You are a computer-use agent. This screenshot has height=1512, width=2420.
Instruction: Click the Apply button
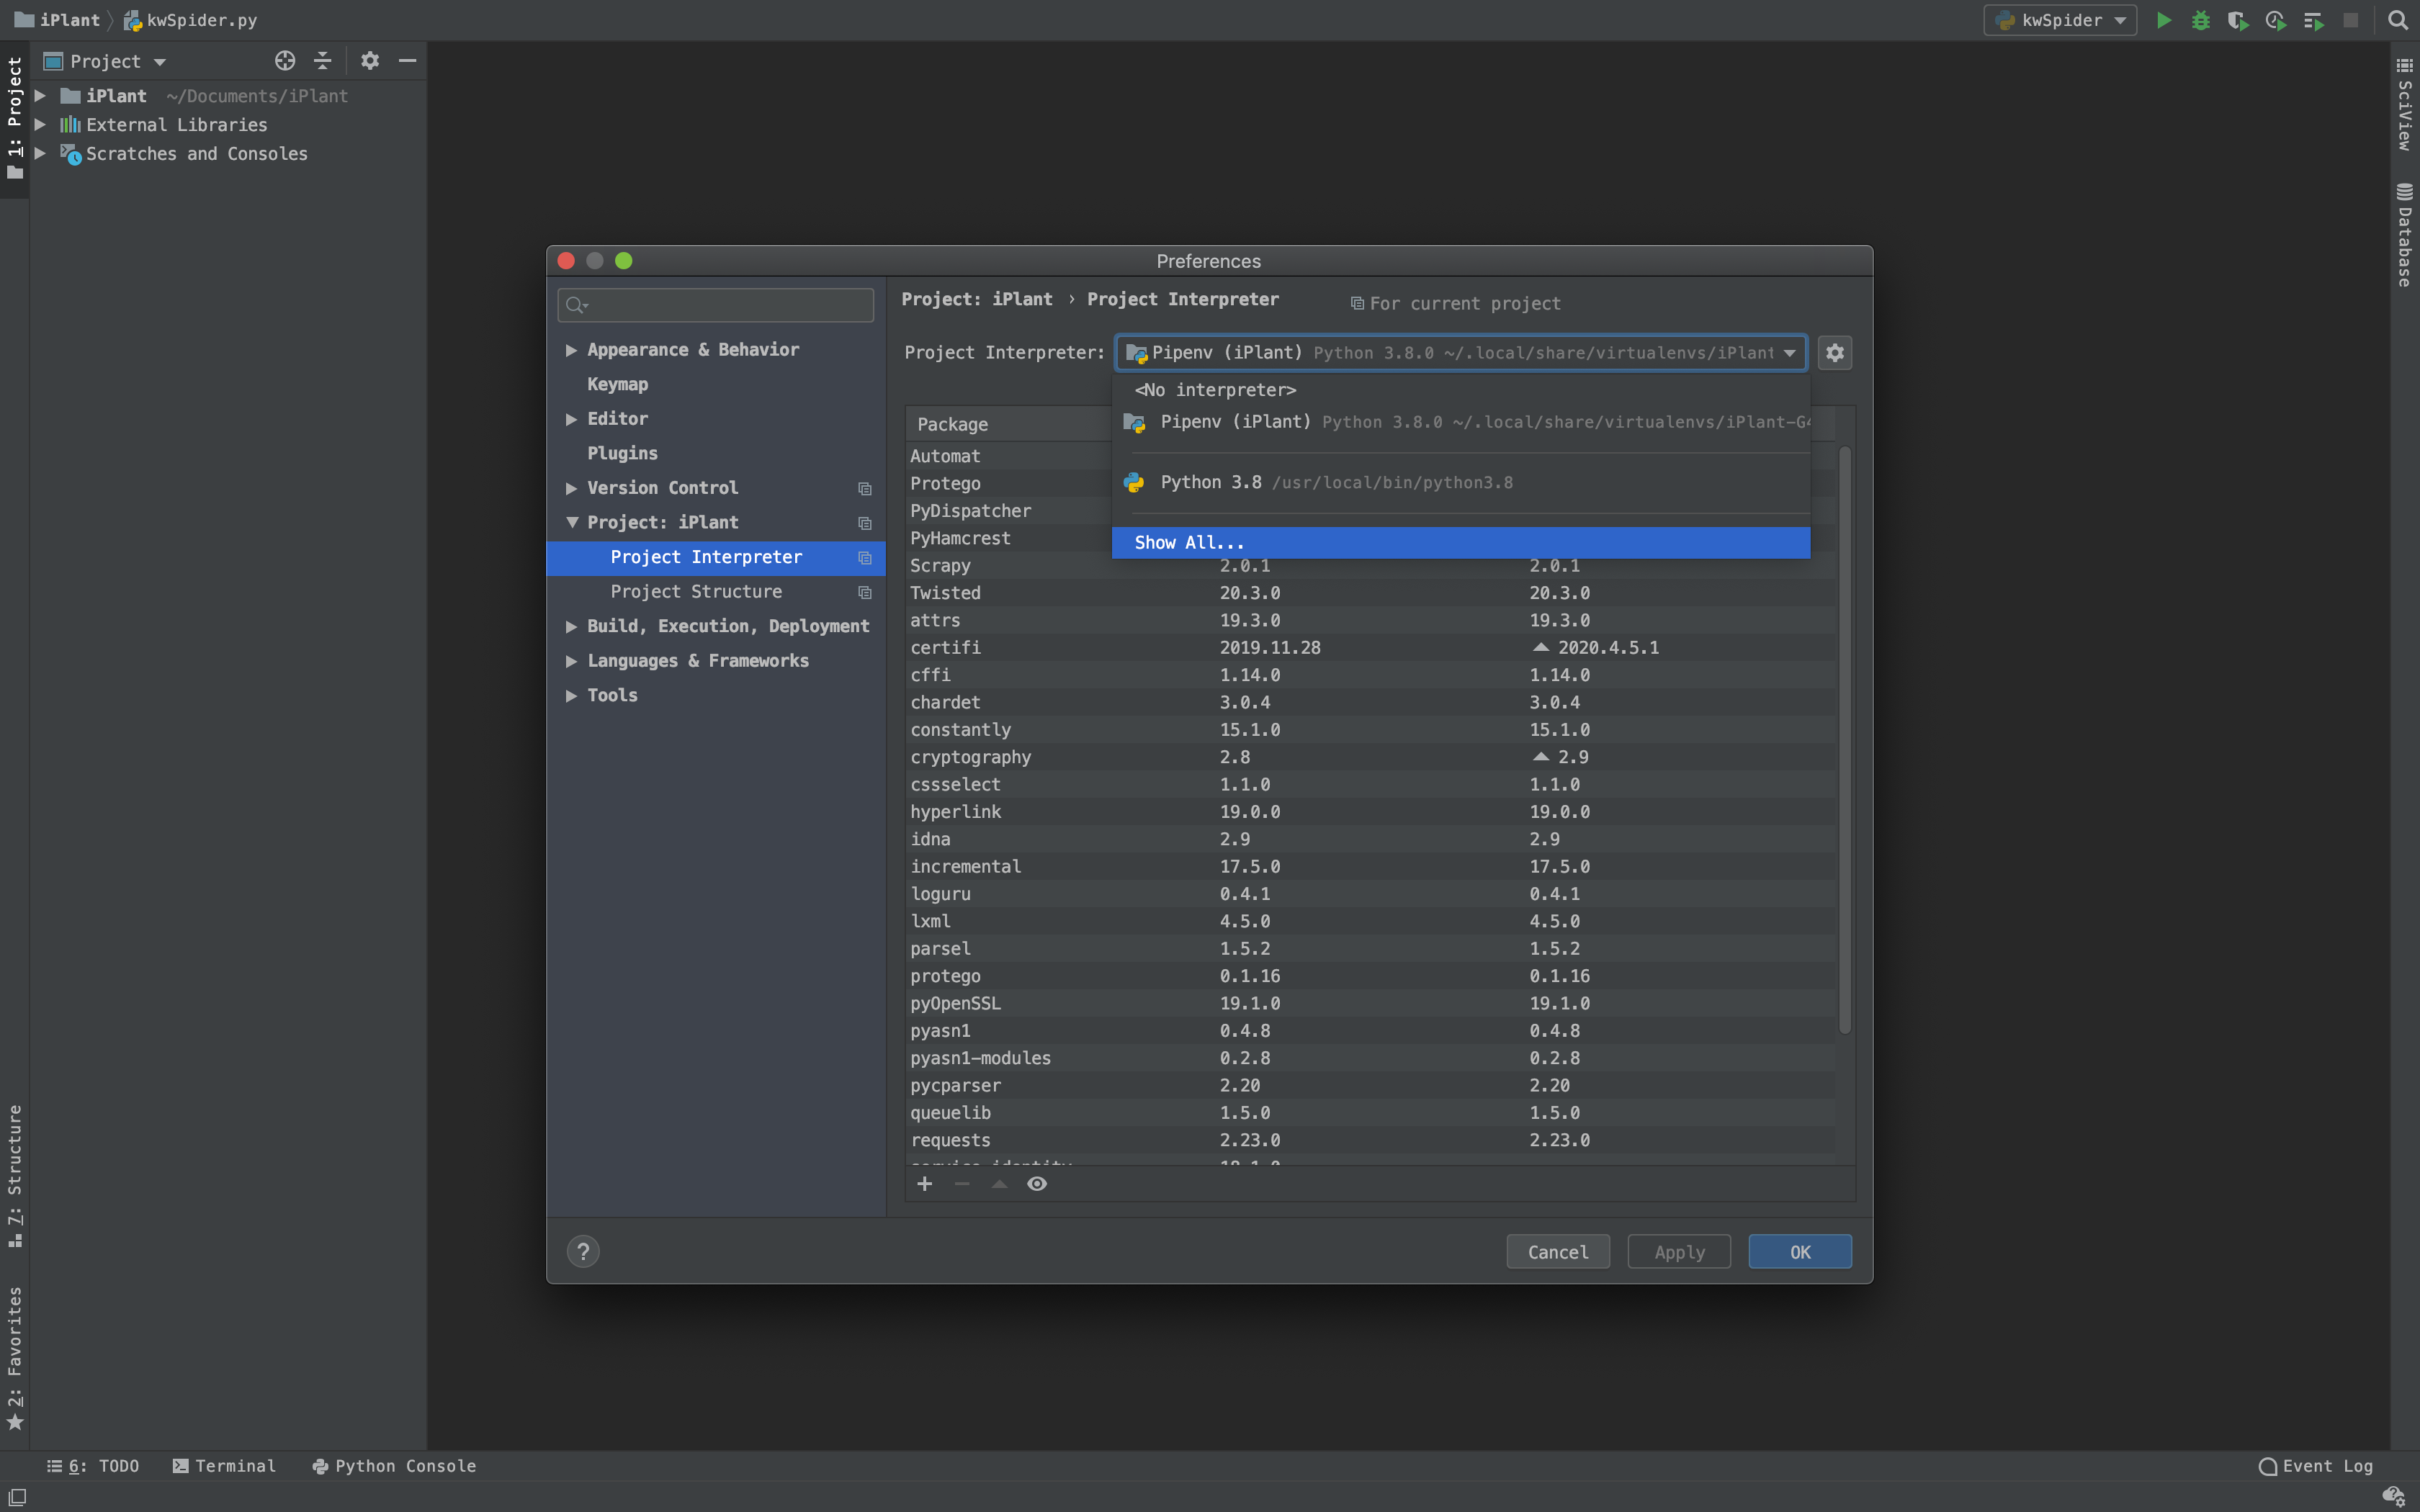[1679, 1251]
